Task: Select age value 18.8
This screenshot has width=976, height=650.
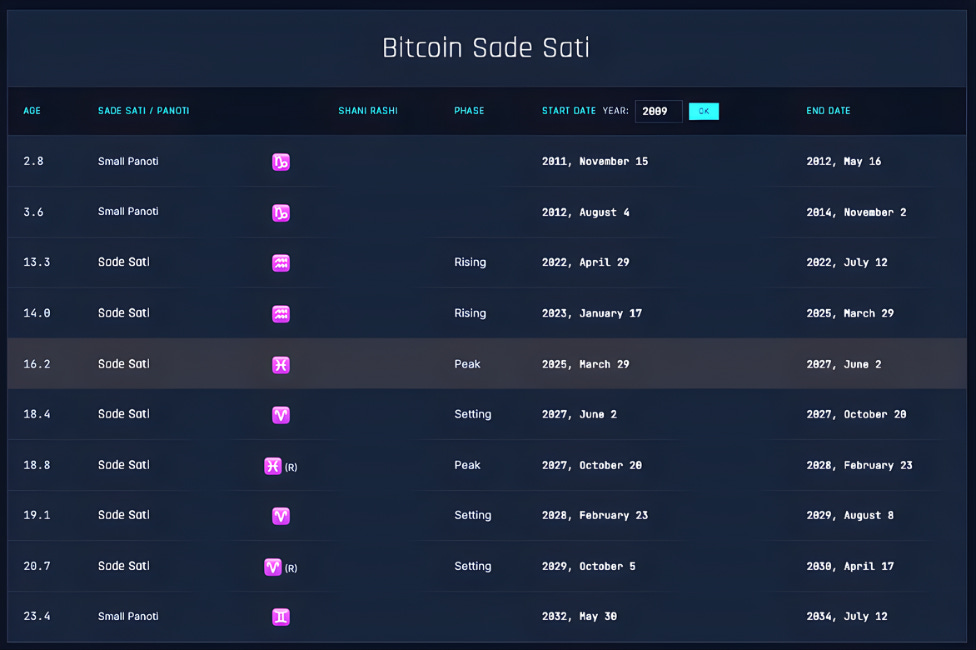Action: [x=37, y=465]
